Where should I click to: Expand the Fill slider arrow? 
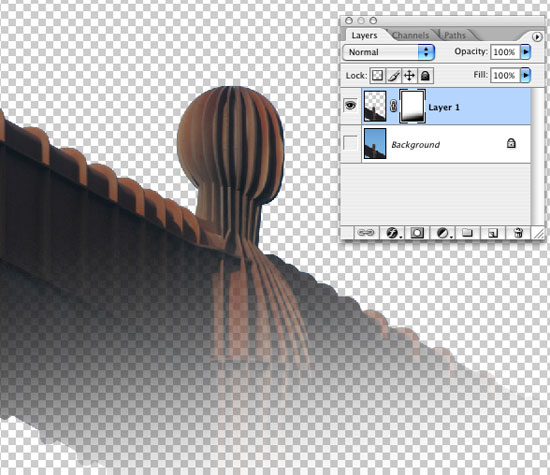coord(525,75)
